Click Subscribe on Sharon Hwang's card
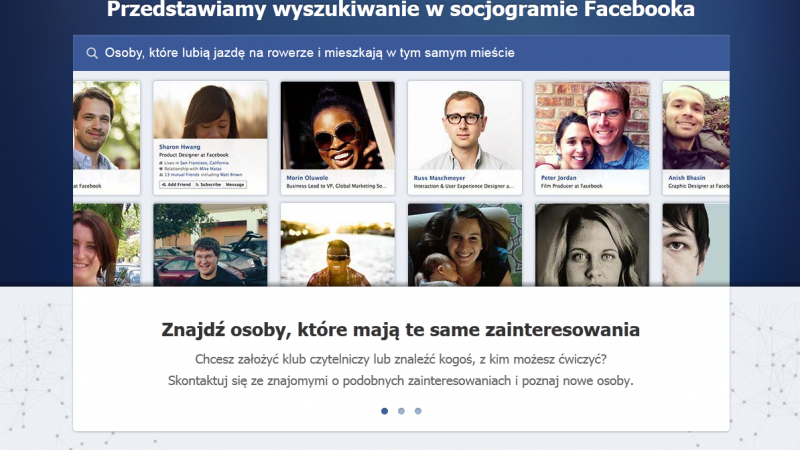This screenshot has width=800, height=450. 208,185
